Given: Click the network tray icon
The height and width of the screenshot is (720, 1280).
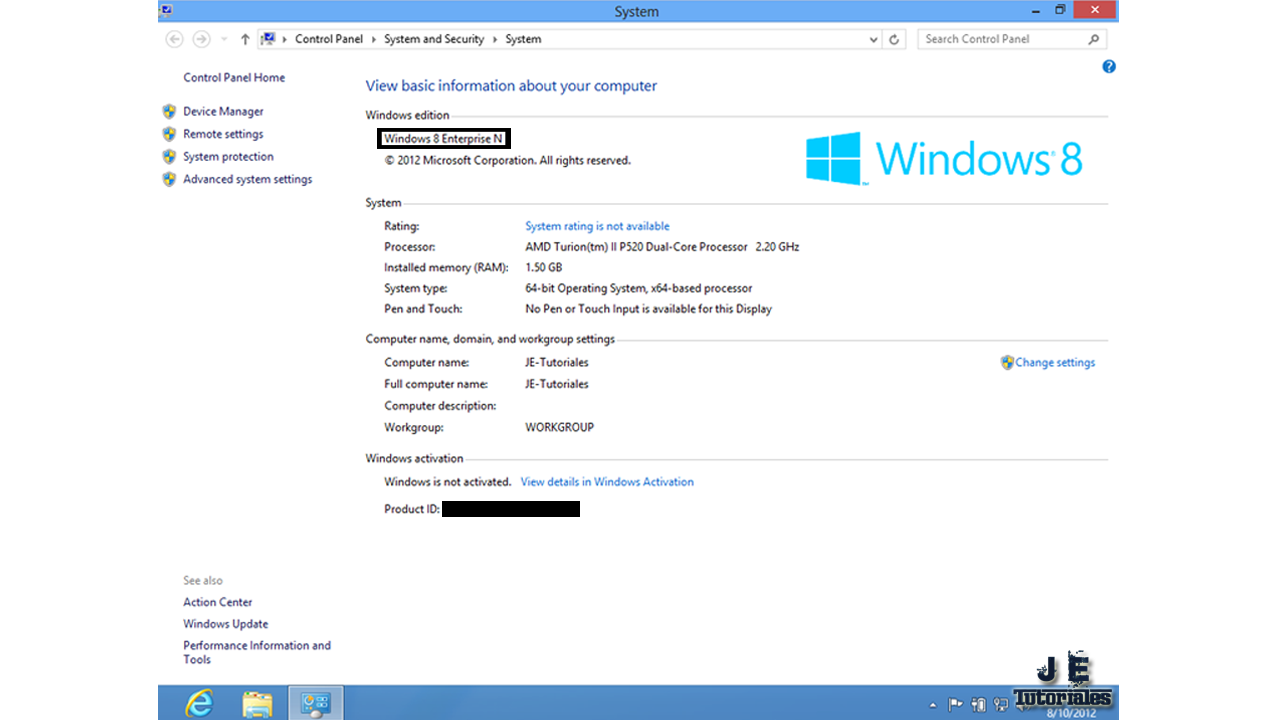Looking at the screenshot, I should [x=1000, y=704].
